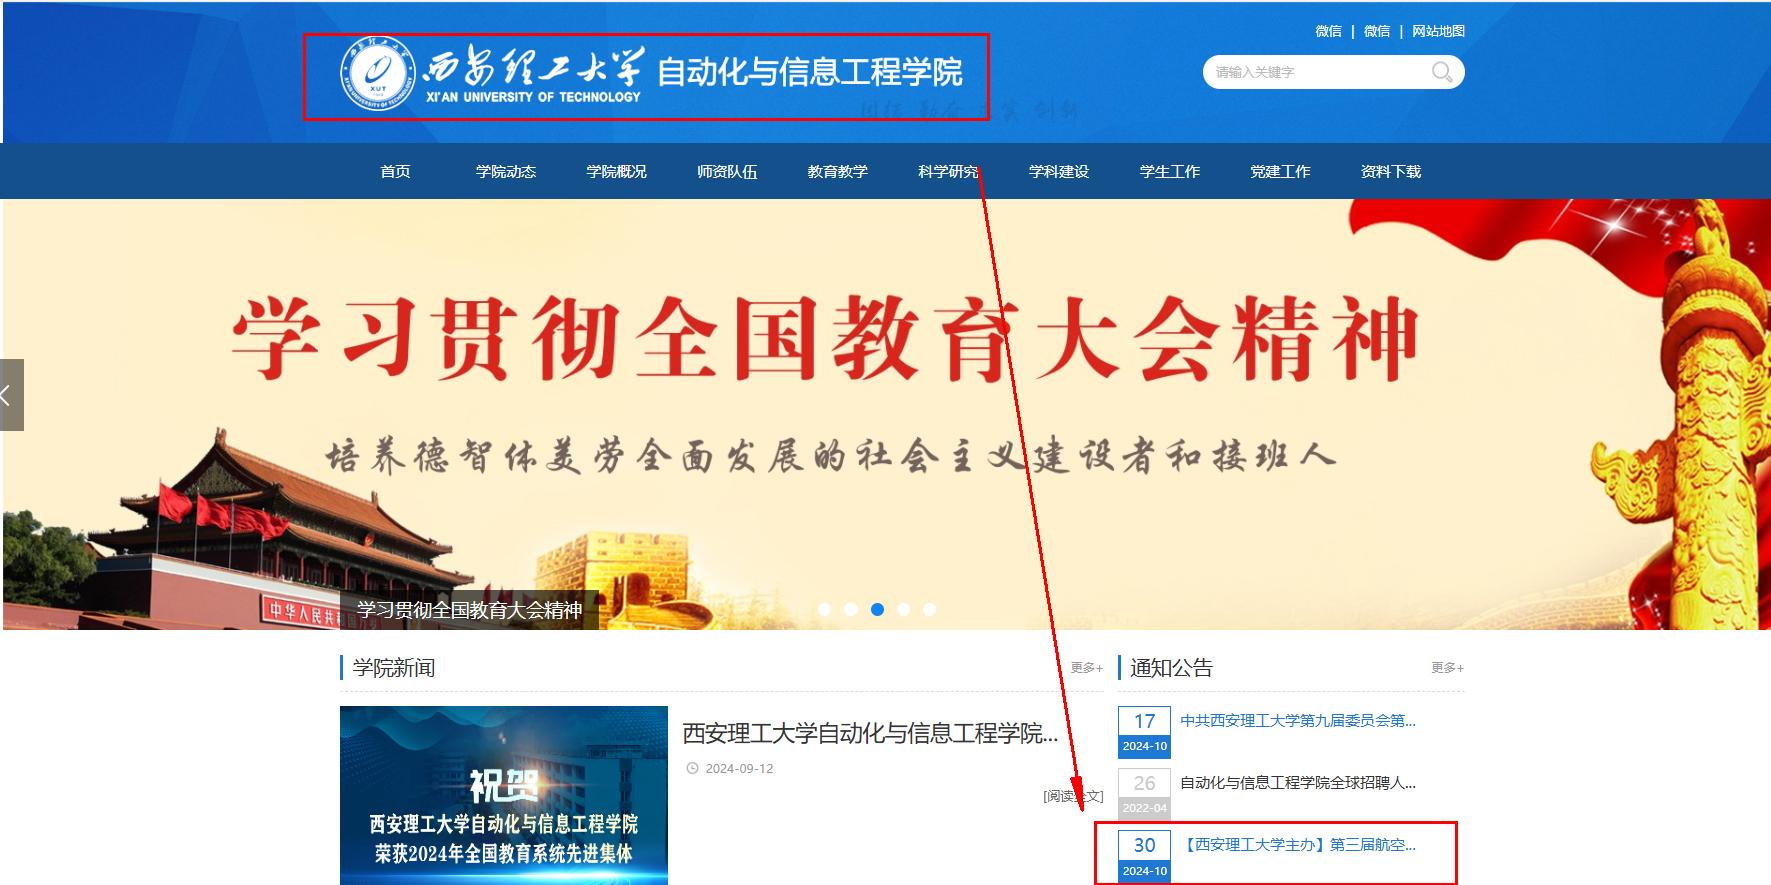The width and height of the screenshot is (1771, 885).
Task: Open the 学院动态 menu
Action: click(506, 171)
